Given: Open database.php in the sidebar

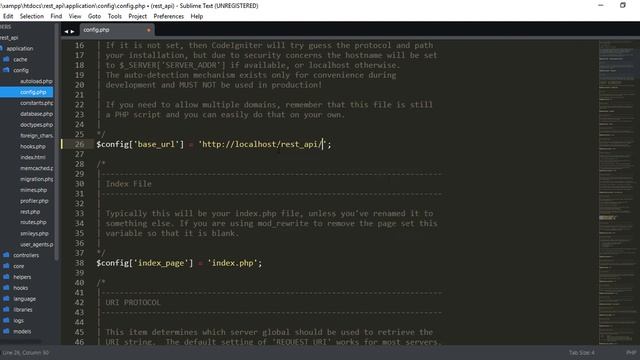Looking at the screenshot, I should coord(36,114).
